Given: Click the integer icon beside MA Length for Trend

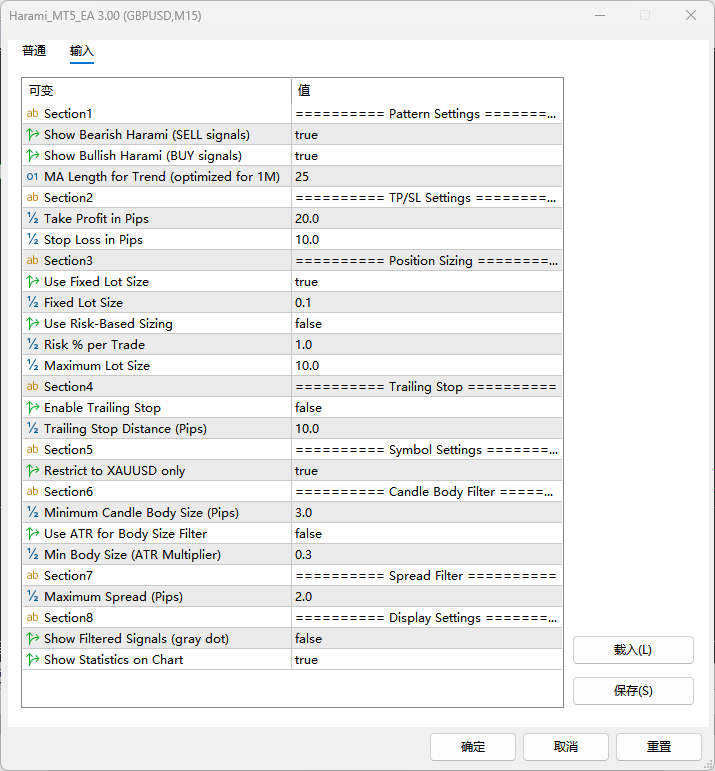Looking at the screenshot, I should tap(33, 177).
